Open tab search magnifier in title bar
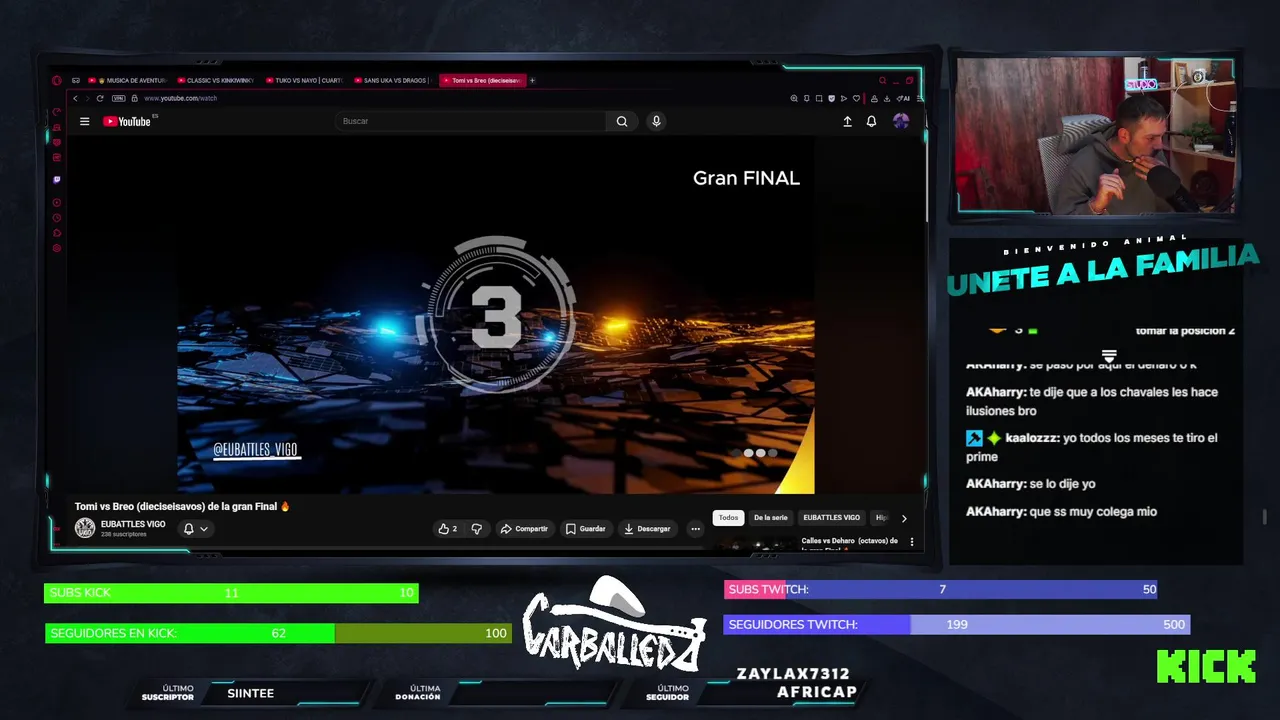The height and width of the screenshot is (720, 1280). click(882, 80)
